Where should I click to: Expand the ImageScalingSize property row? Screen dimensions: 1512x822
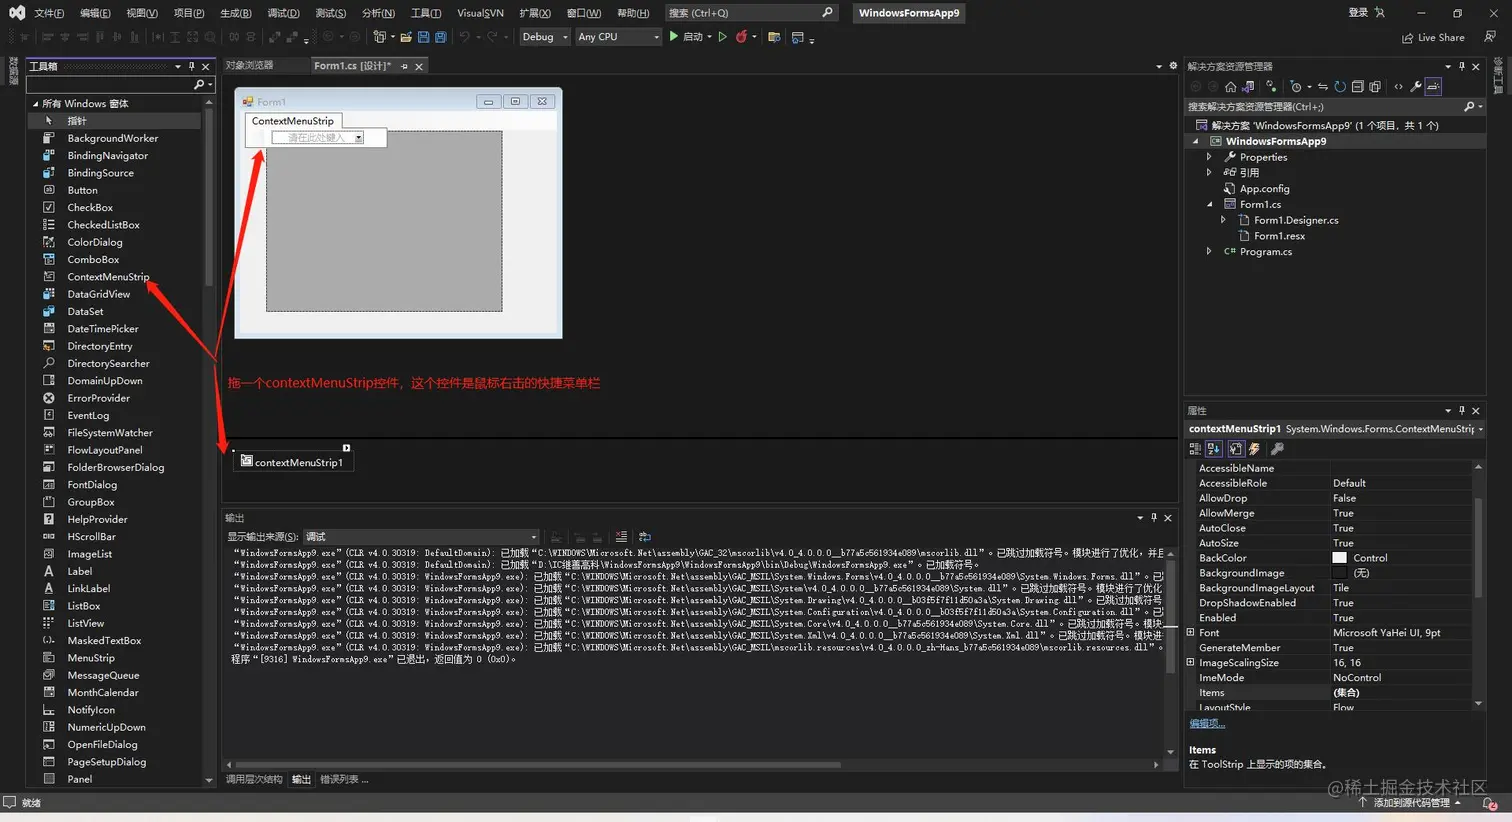tap(1190, 662)
